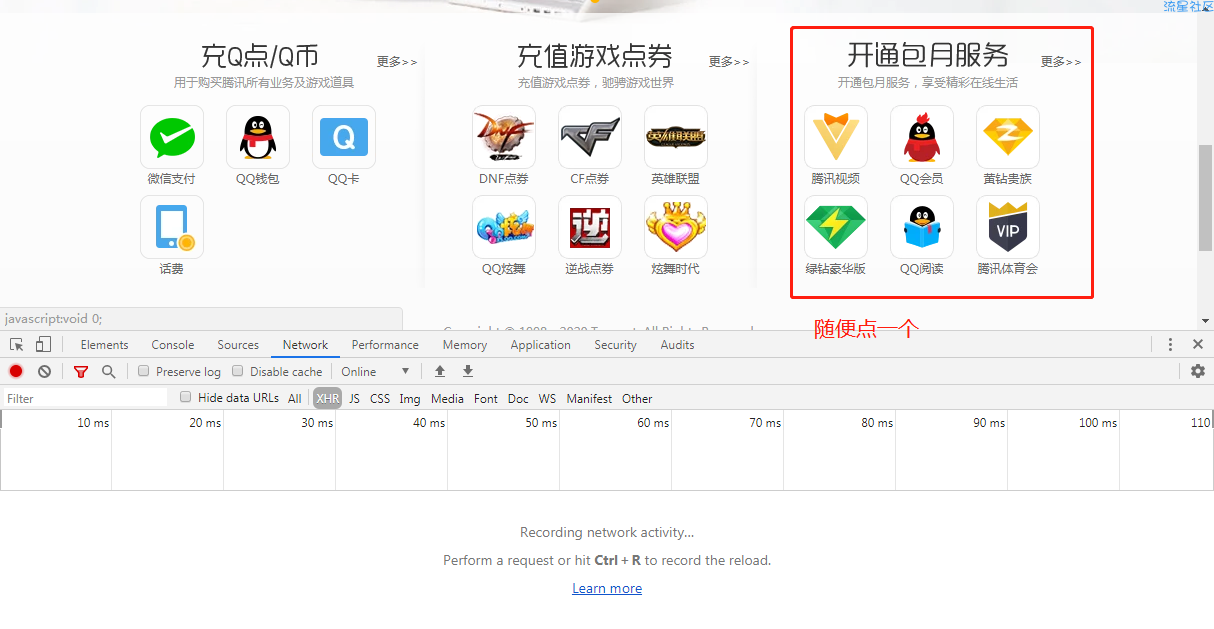
Task: Close the DevTools panel
Action: (x=1198, y=344)
